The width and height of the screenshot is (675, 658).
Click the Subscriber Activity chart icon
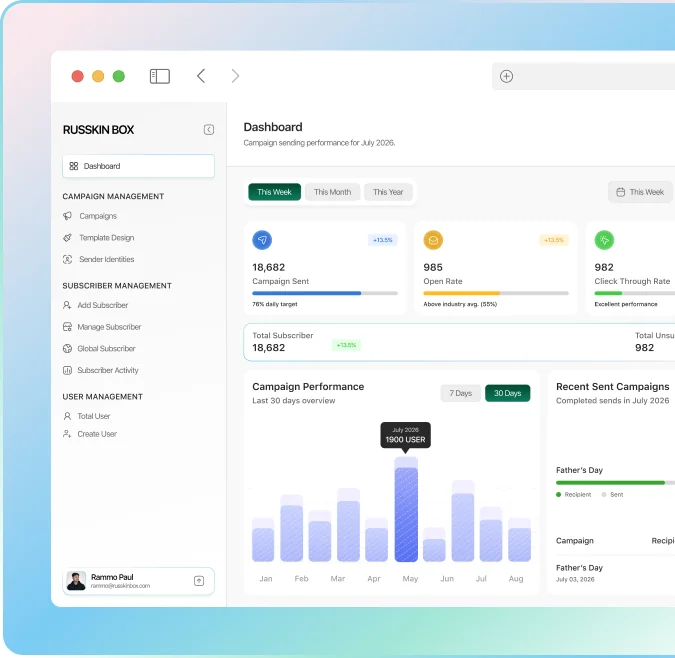point(67,370)
